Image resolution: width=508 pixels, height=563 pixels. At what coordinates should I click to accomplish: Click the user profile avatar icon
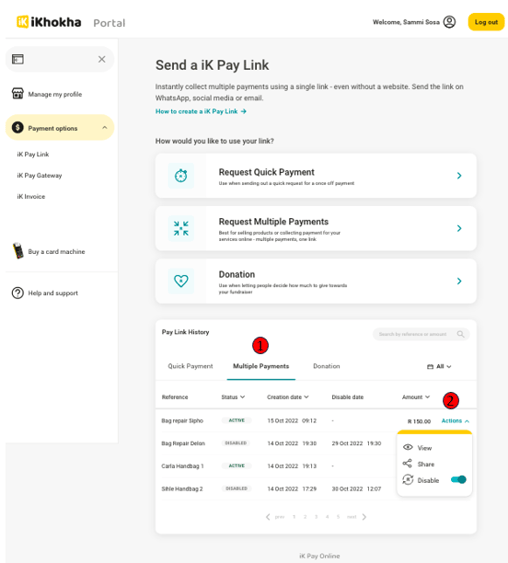pos(449,22)
